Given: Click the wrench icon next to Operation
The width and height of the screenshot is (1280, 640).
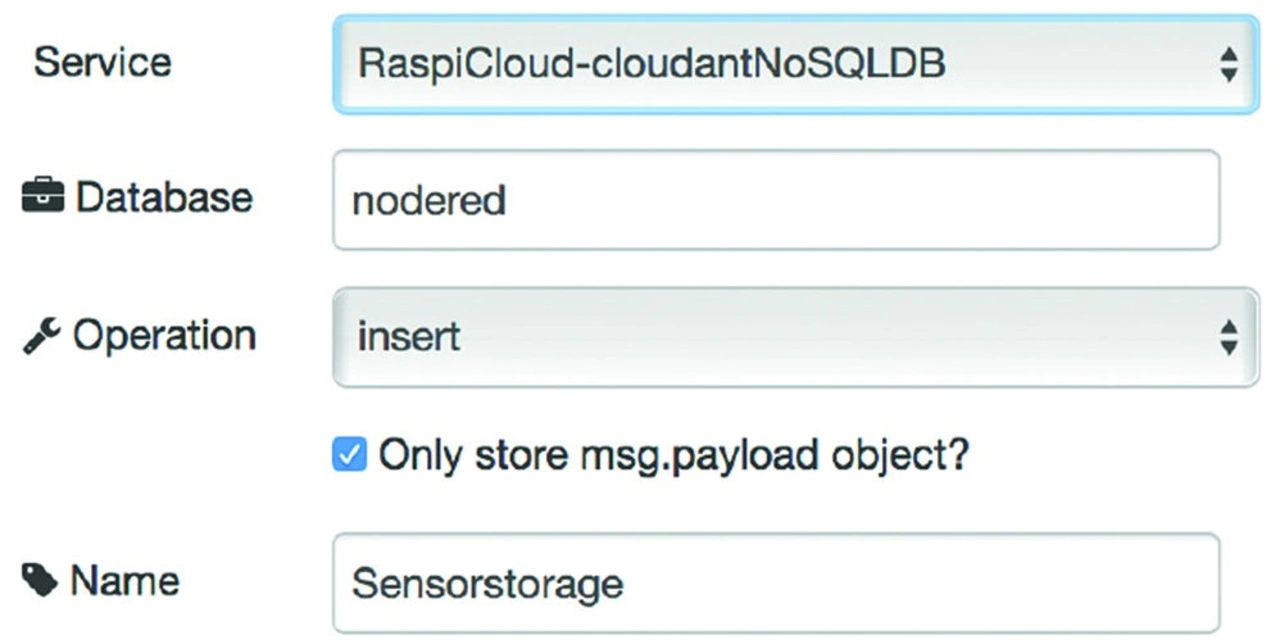Looking at the screenshot, I should tap(41, 335).
